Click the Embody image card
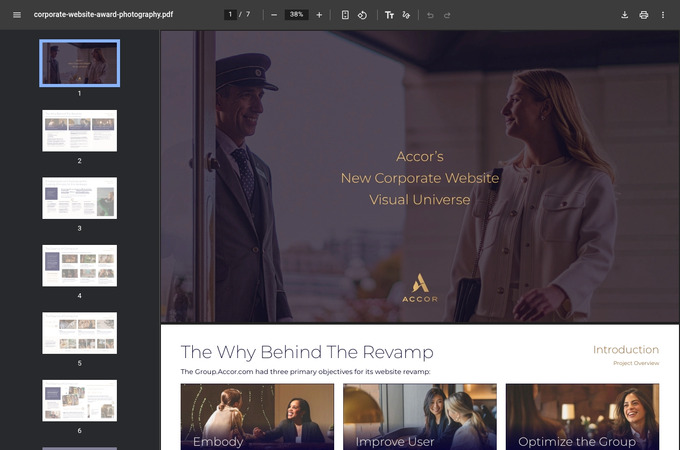This screenshot has width=680, height=450. (257, 417)
